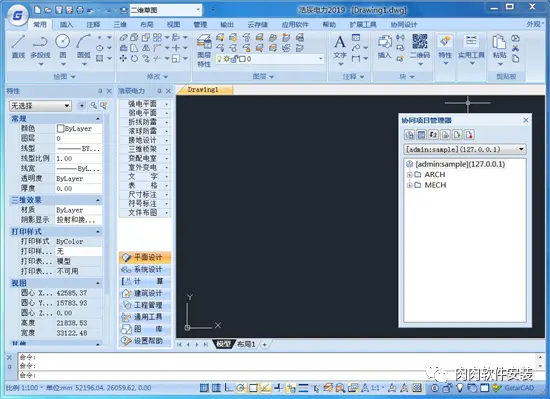Switch to the 协同设计 ribbon tab

(x=404, y=24)
